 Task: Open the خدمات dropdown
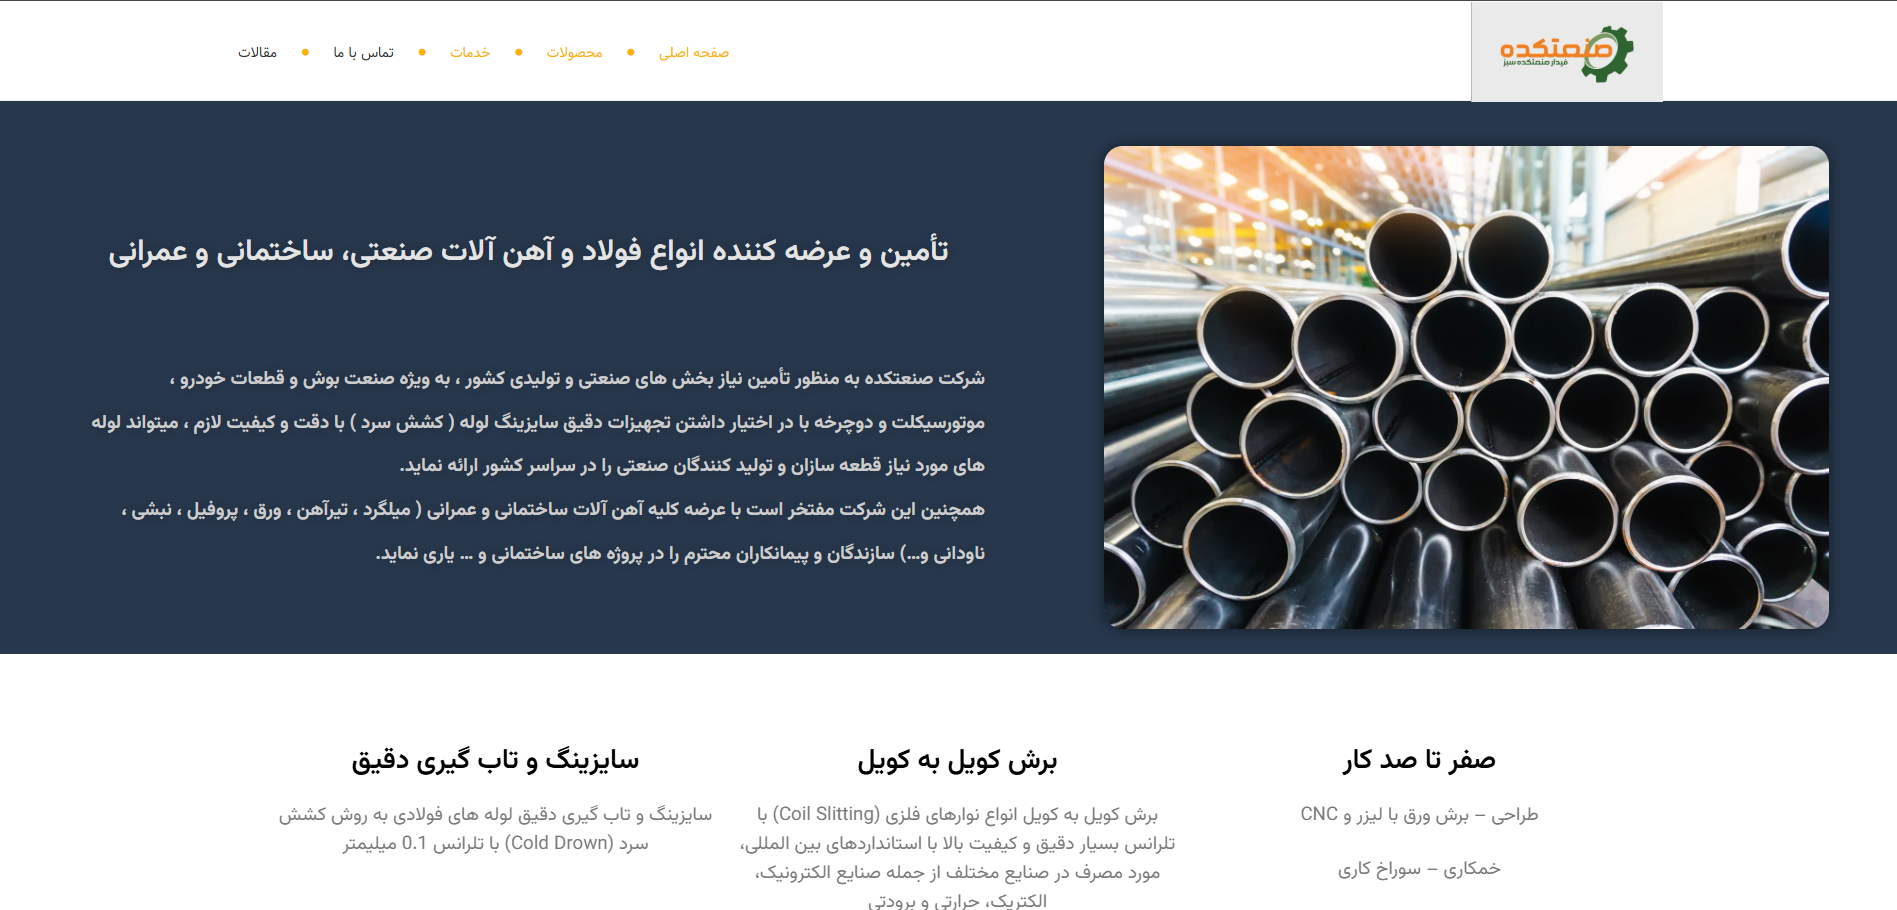click(x=470, y=51)
